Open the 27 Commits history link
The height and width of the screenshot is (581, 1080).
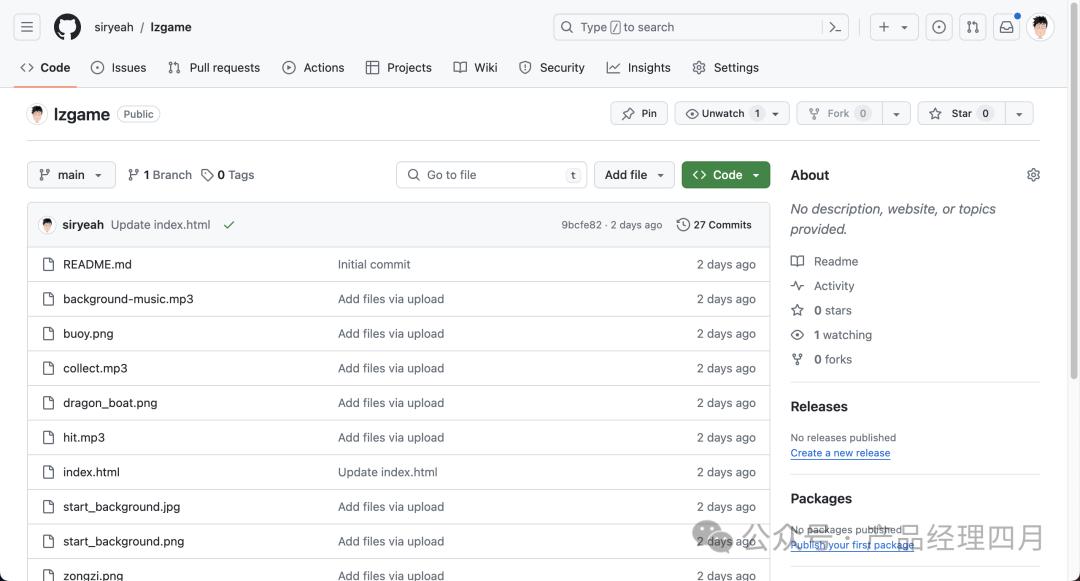point(714,225)
